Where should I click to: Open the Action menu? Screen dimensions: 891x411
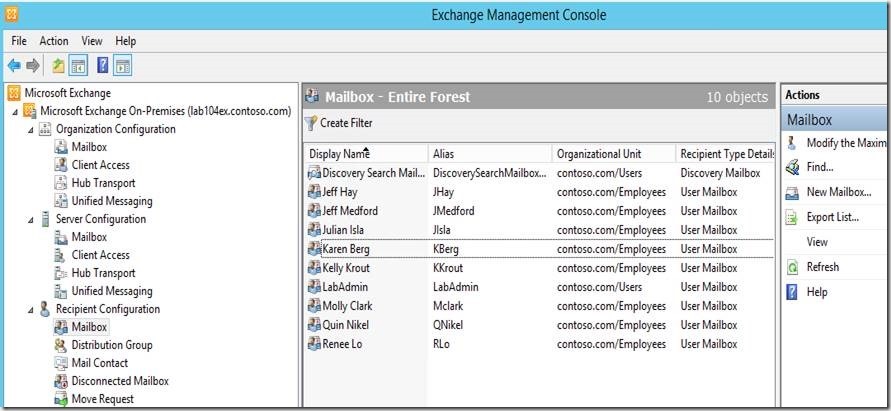pyautogui.click(x=54, y=41)
